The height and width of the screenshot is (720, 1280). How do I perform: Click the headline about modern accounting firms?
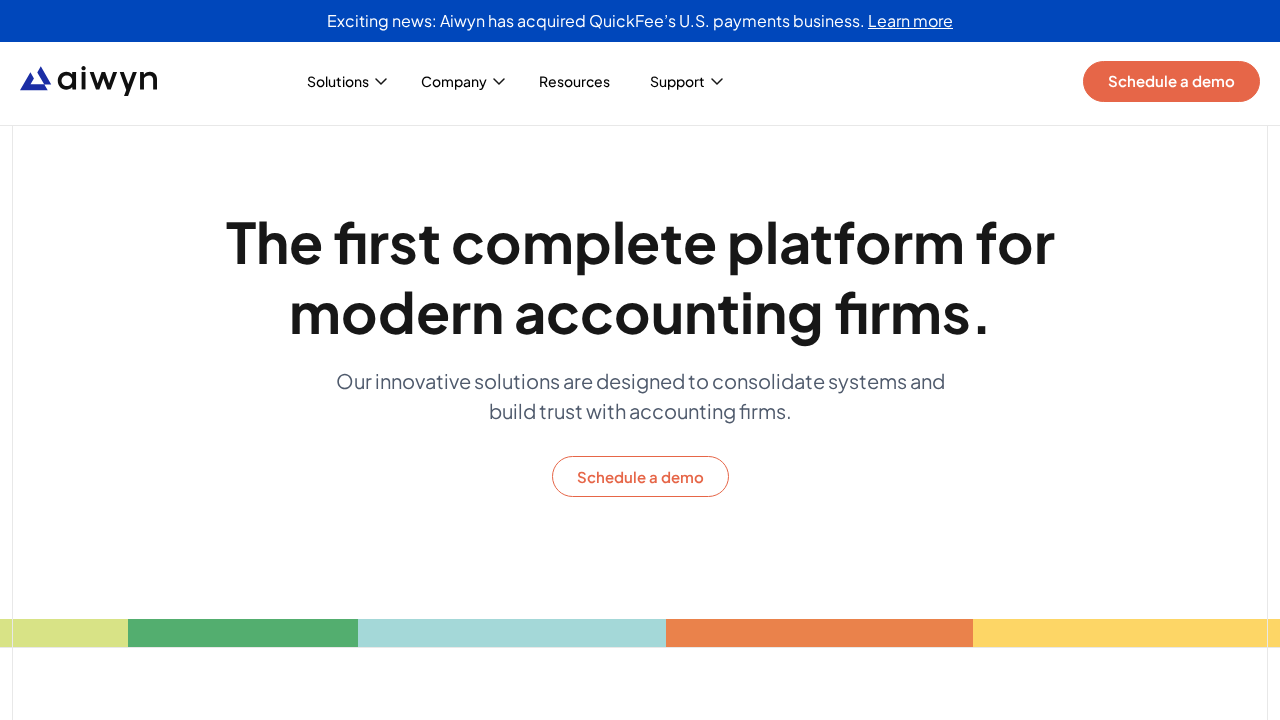640,277
